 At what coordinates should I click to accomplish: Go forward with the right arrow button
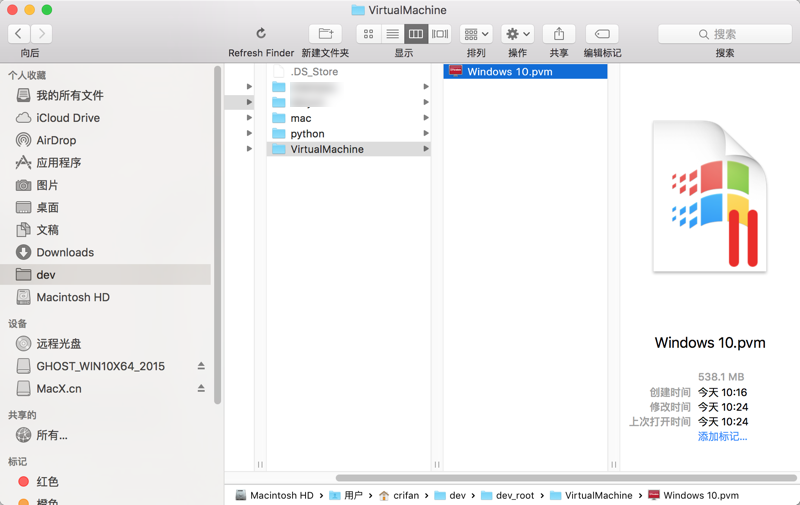pyautogui.click(x=41, y=34)
